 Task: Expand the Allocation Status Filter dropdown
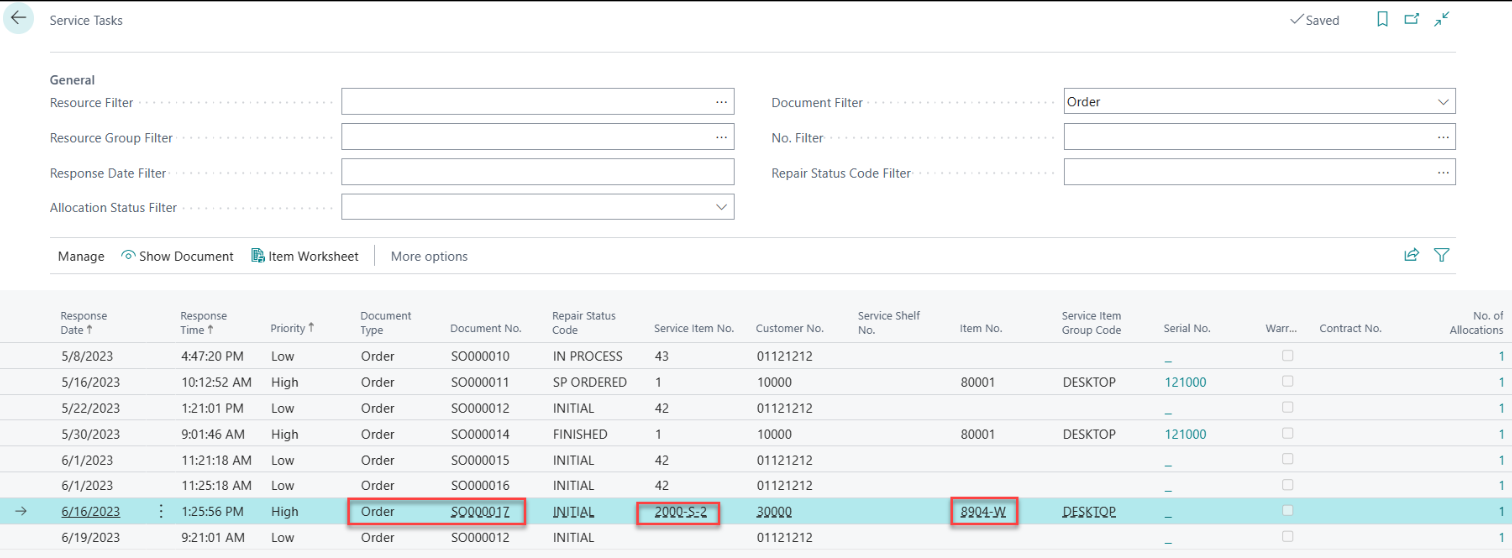pyautogui.click(x=721, y=207)
